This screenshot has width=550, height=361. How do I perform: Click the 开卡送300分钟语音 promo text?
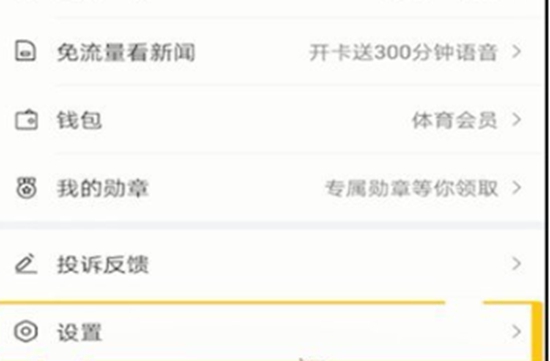403,53
